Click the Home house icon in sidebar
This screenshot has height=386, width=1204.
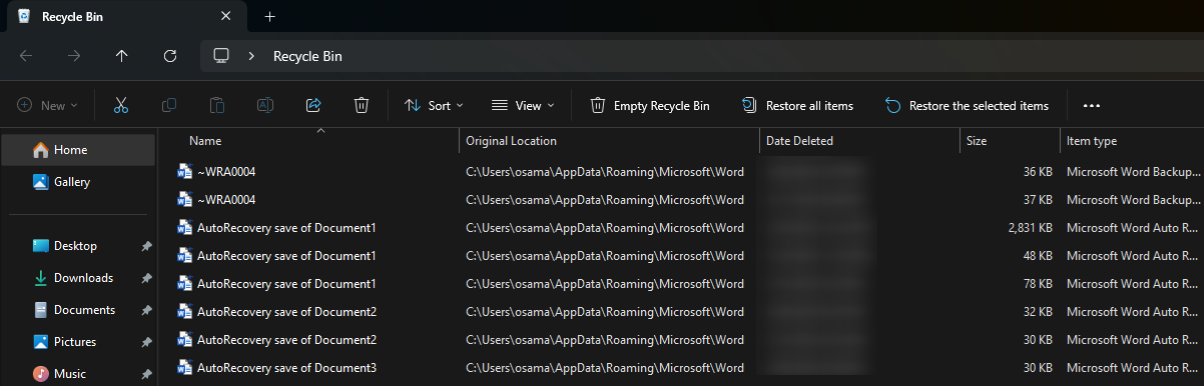(41, 150)
